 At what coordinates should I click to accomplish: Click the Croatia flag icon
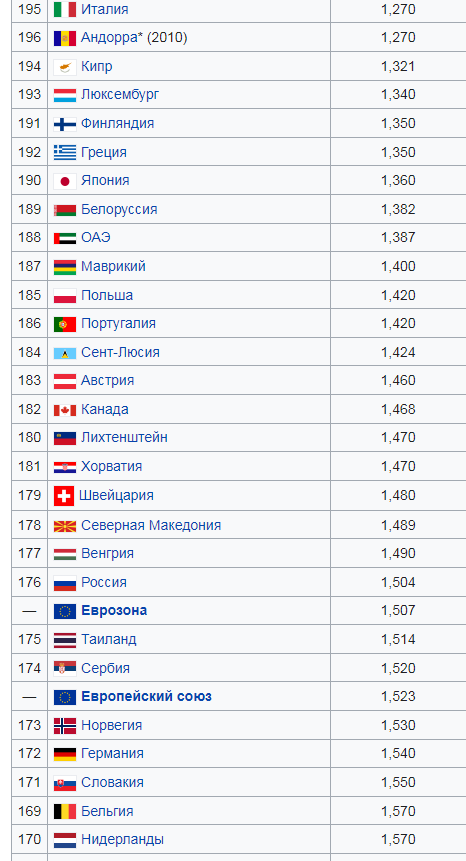(x=65, y=467)
